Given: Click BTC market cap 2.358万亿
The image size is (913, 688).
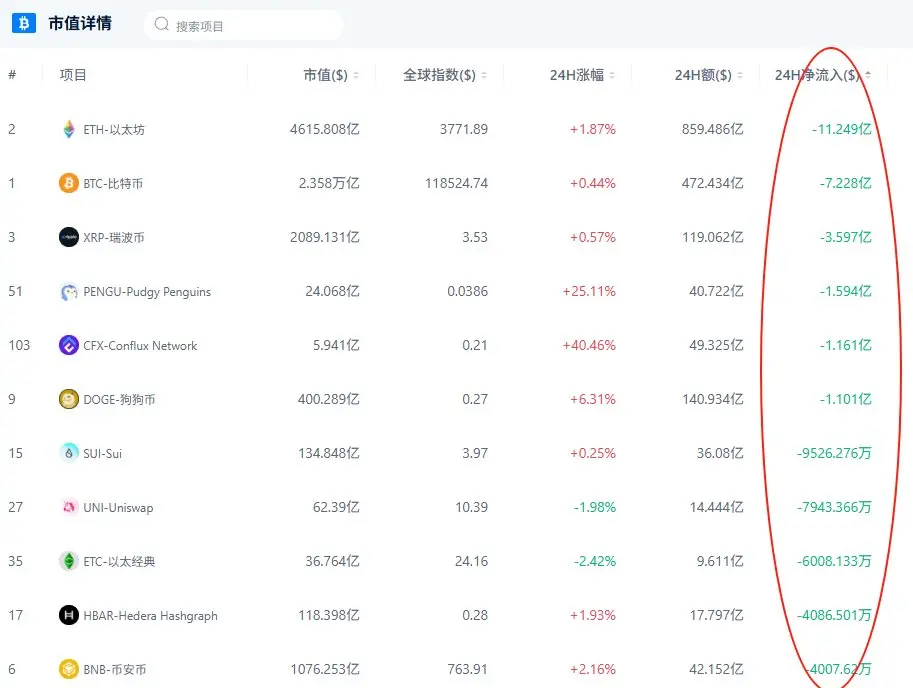Looking at the screenshot, I should pyautogui.click(x=329, y=183).
